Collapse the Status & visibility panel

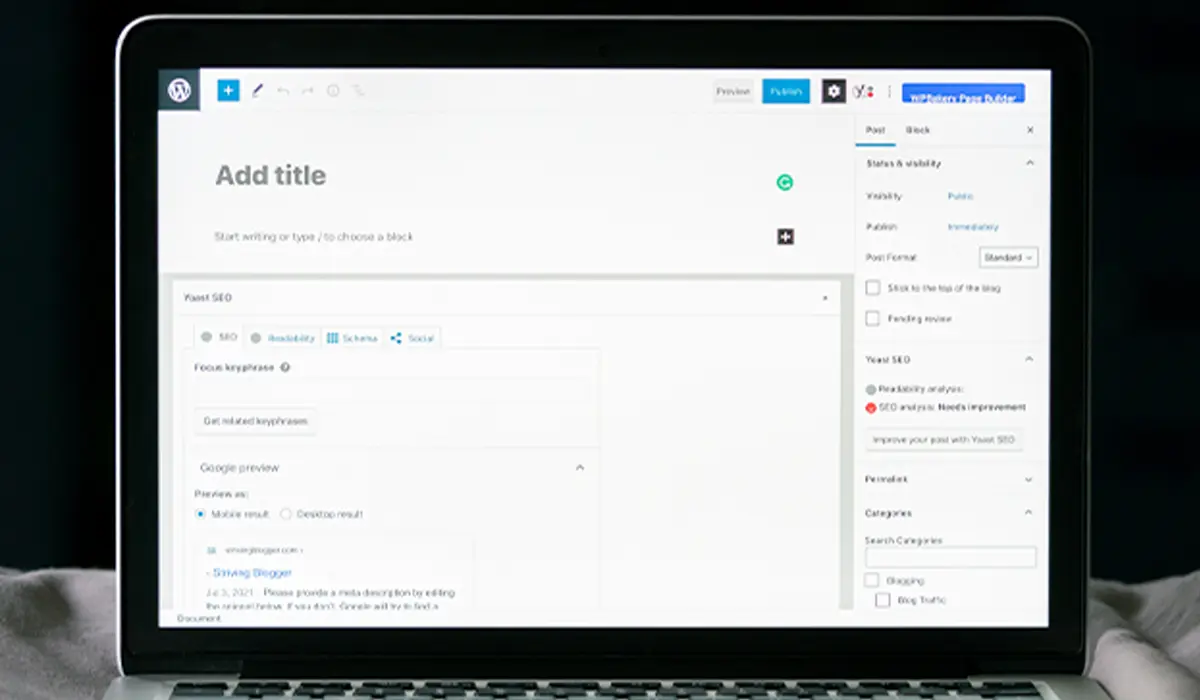tap(1030, 163)
